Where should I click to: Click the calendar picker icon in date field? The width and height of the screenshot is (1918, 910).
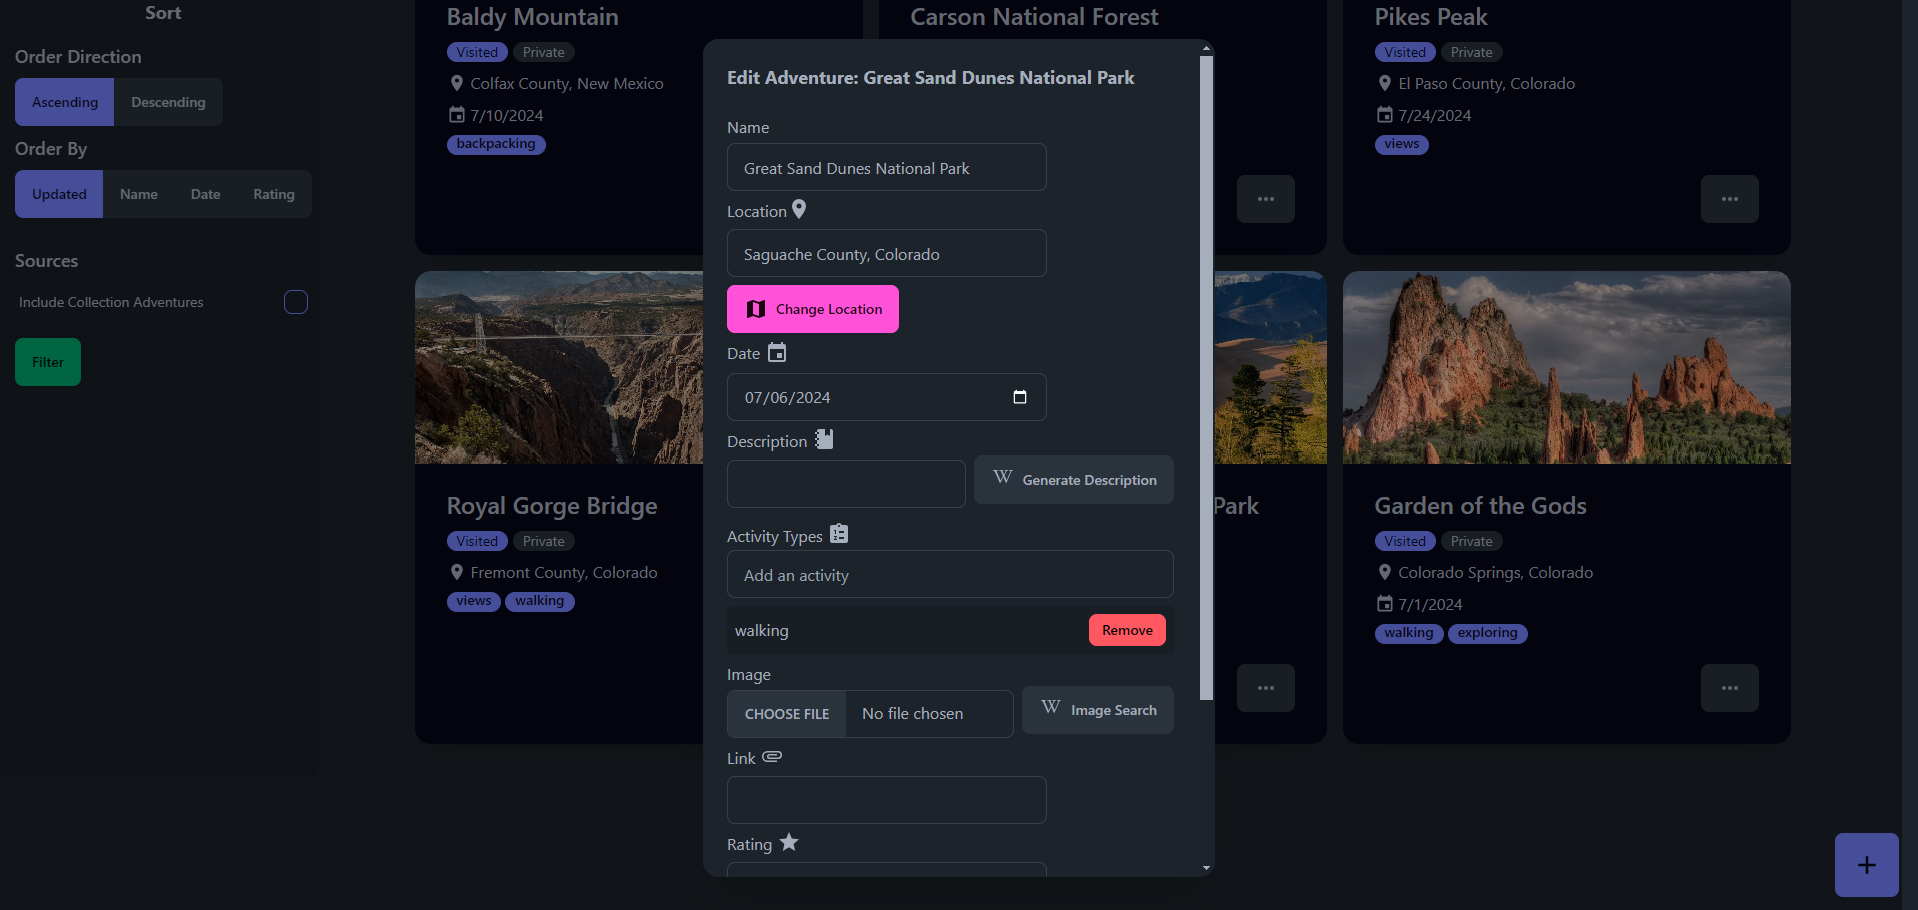[1019, 397]
